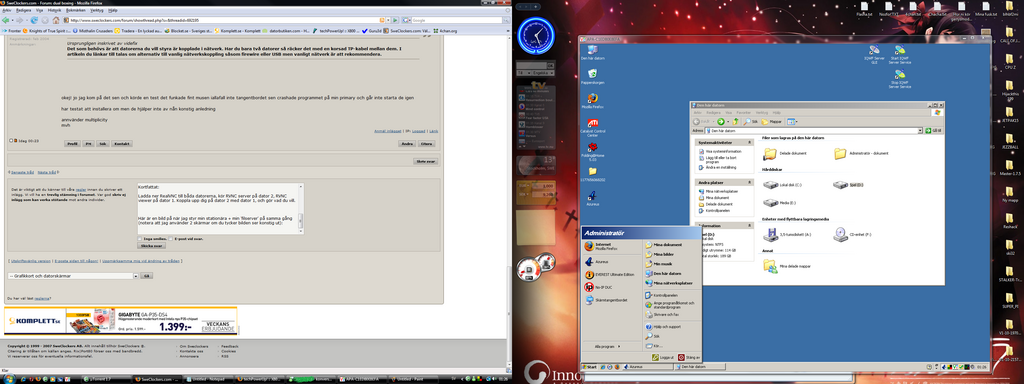The image size is (1024, 384).
Task: Click the Firefox back arrow button
Action: (5, 20)
